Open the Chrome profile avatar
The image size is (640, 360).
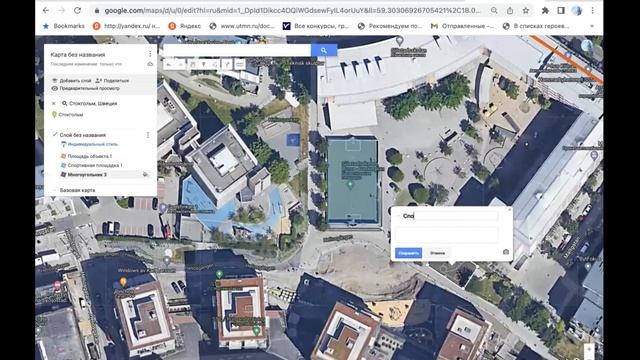click(577, 11)
